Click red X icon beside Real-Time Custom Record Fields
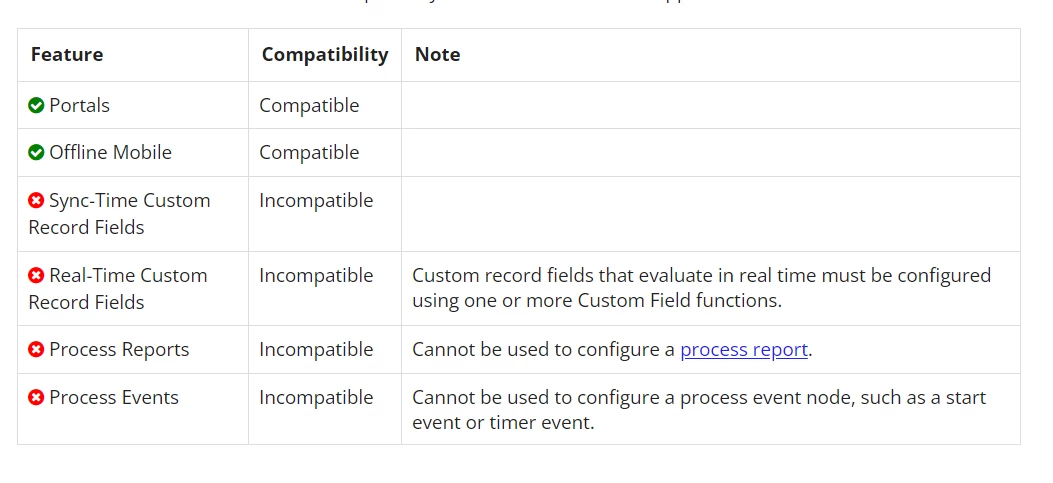Viewport: 1053px width, 483px height. tap(36, 275)
